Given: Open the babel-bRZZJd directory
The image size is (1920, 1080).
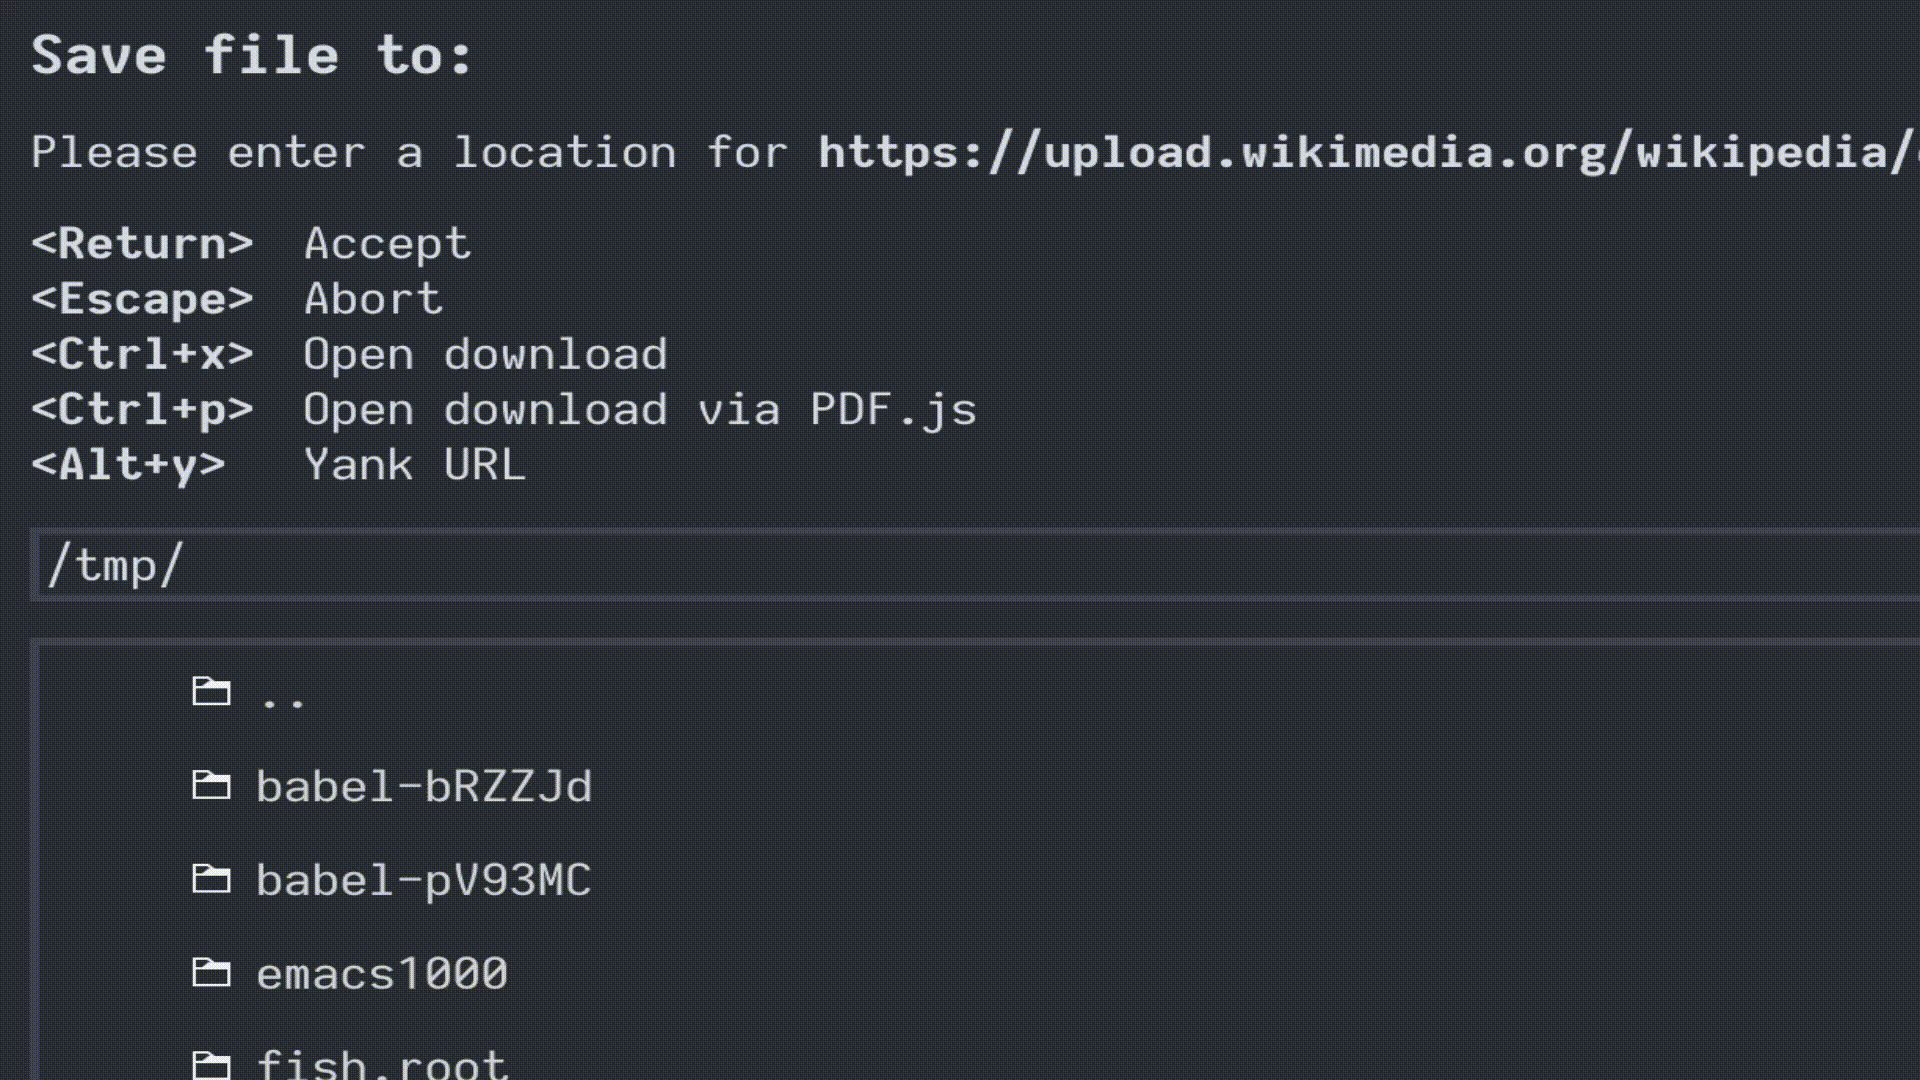Looking at the screenshot, I should [424, 786].
